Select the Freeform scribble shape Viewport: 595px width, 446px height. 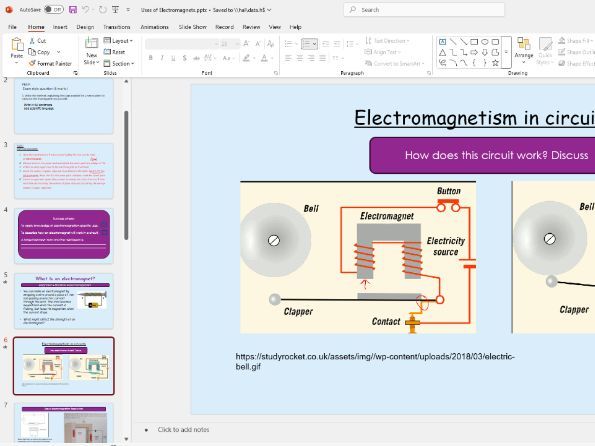442,63
